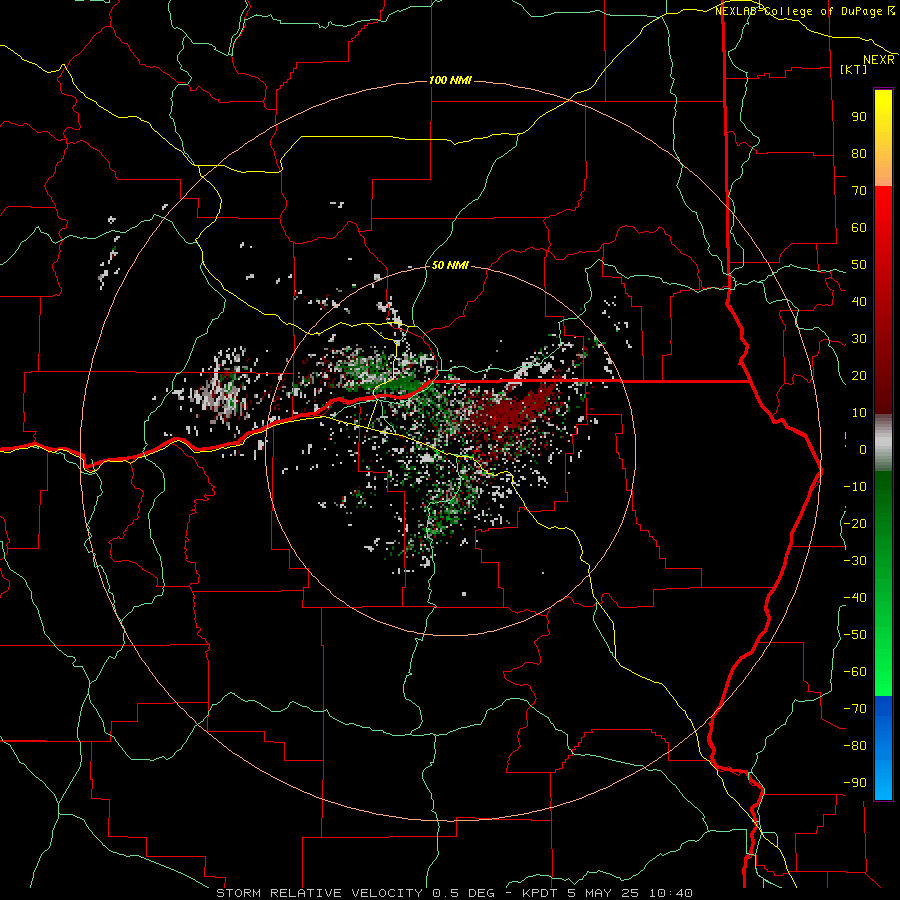The width and height of the screenshot is (900, 900).
Task: Click the 30 value on velocity scale
Action: click(x=859, y=339)
